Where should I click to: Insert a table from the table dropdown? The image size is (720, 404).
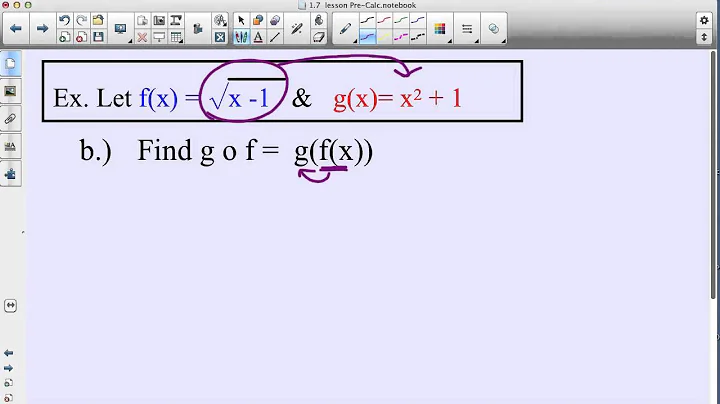pos(176,37)
